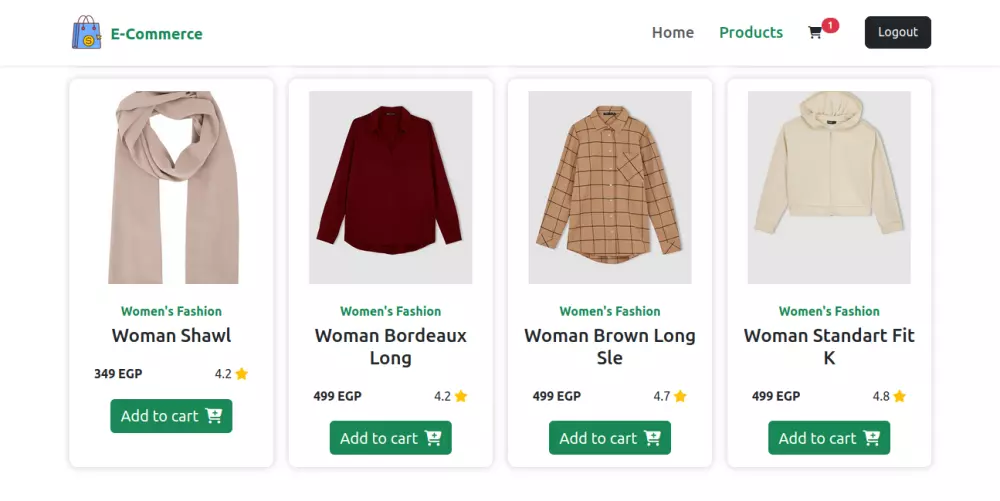Add Woman Bordeaux Long to cart
Screen dimensions: 1000x501
point(390,438)
